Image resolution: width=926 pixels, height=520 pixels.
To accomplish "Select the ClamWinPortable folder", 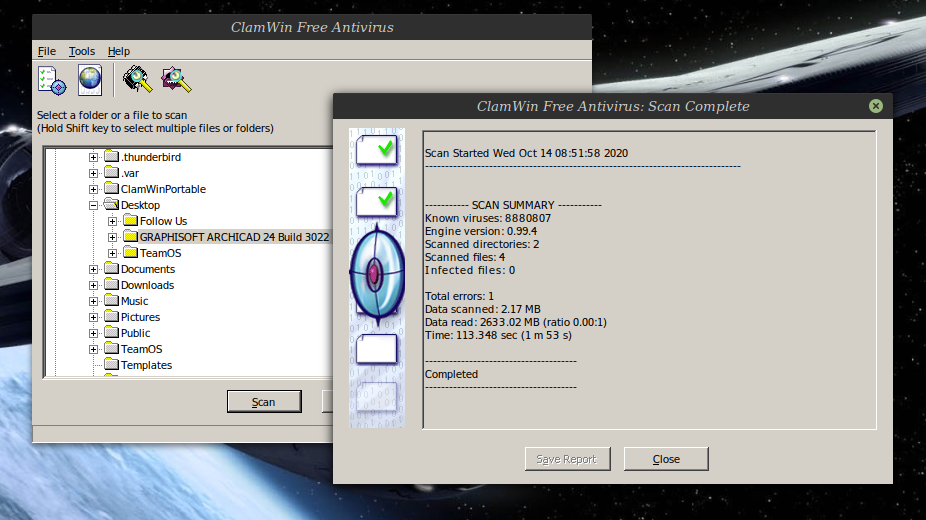I will (163, 189).
